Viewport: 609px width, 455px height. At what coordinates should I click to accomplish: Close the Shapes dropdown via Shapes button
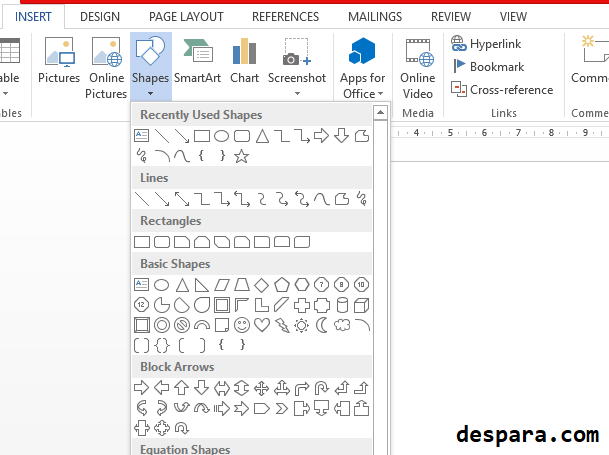tap(150, 66)
